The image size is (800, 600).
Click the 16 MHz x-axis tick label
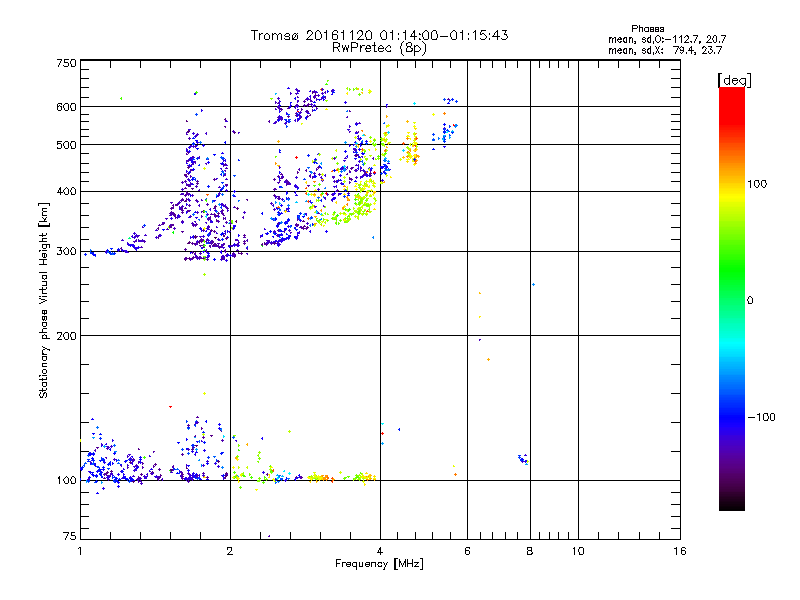coord(680,551)
